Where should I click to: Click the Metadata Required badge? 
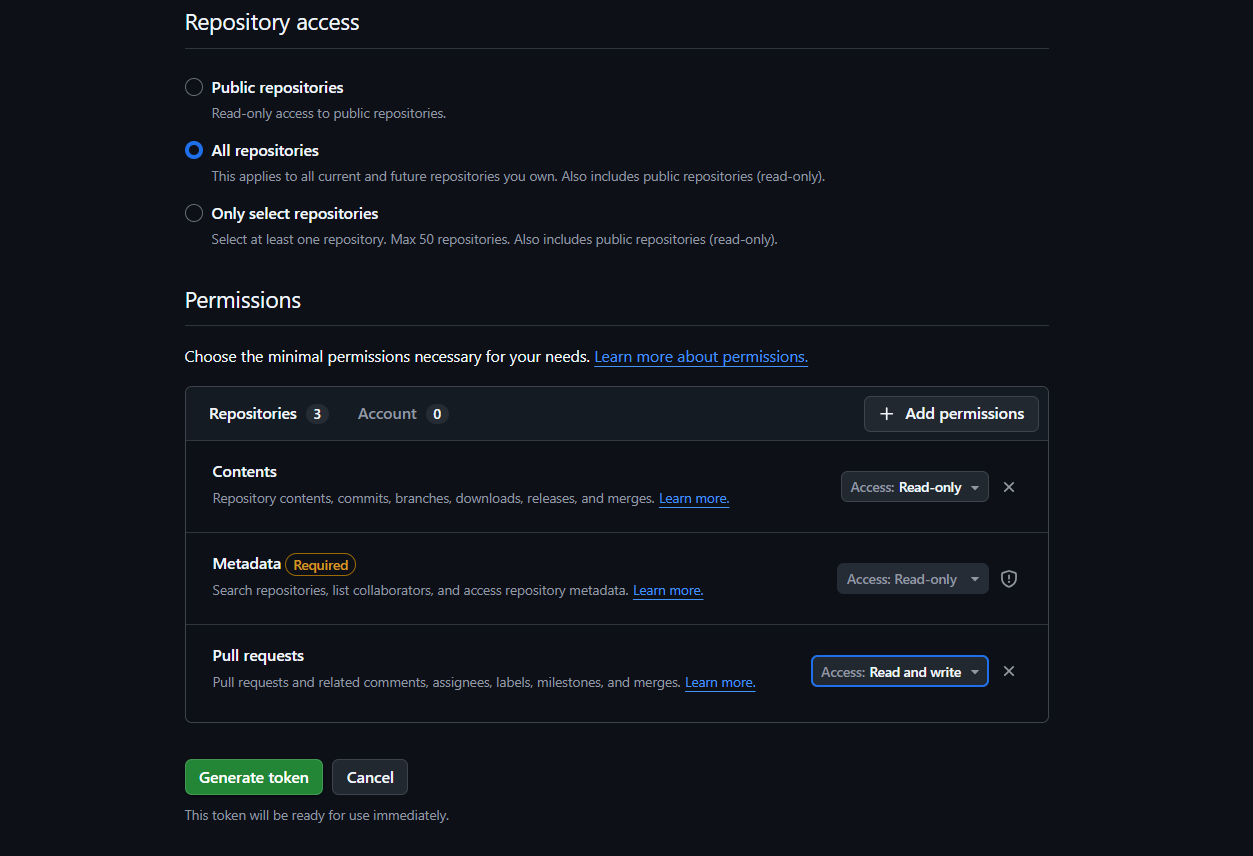click(320, 565)
